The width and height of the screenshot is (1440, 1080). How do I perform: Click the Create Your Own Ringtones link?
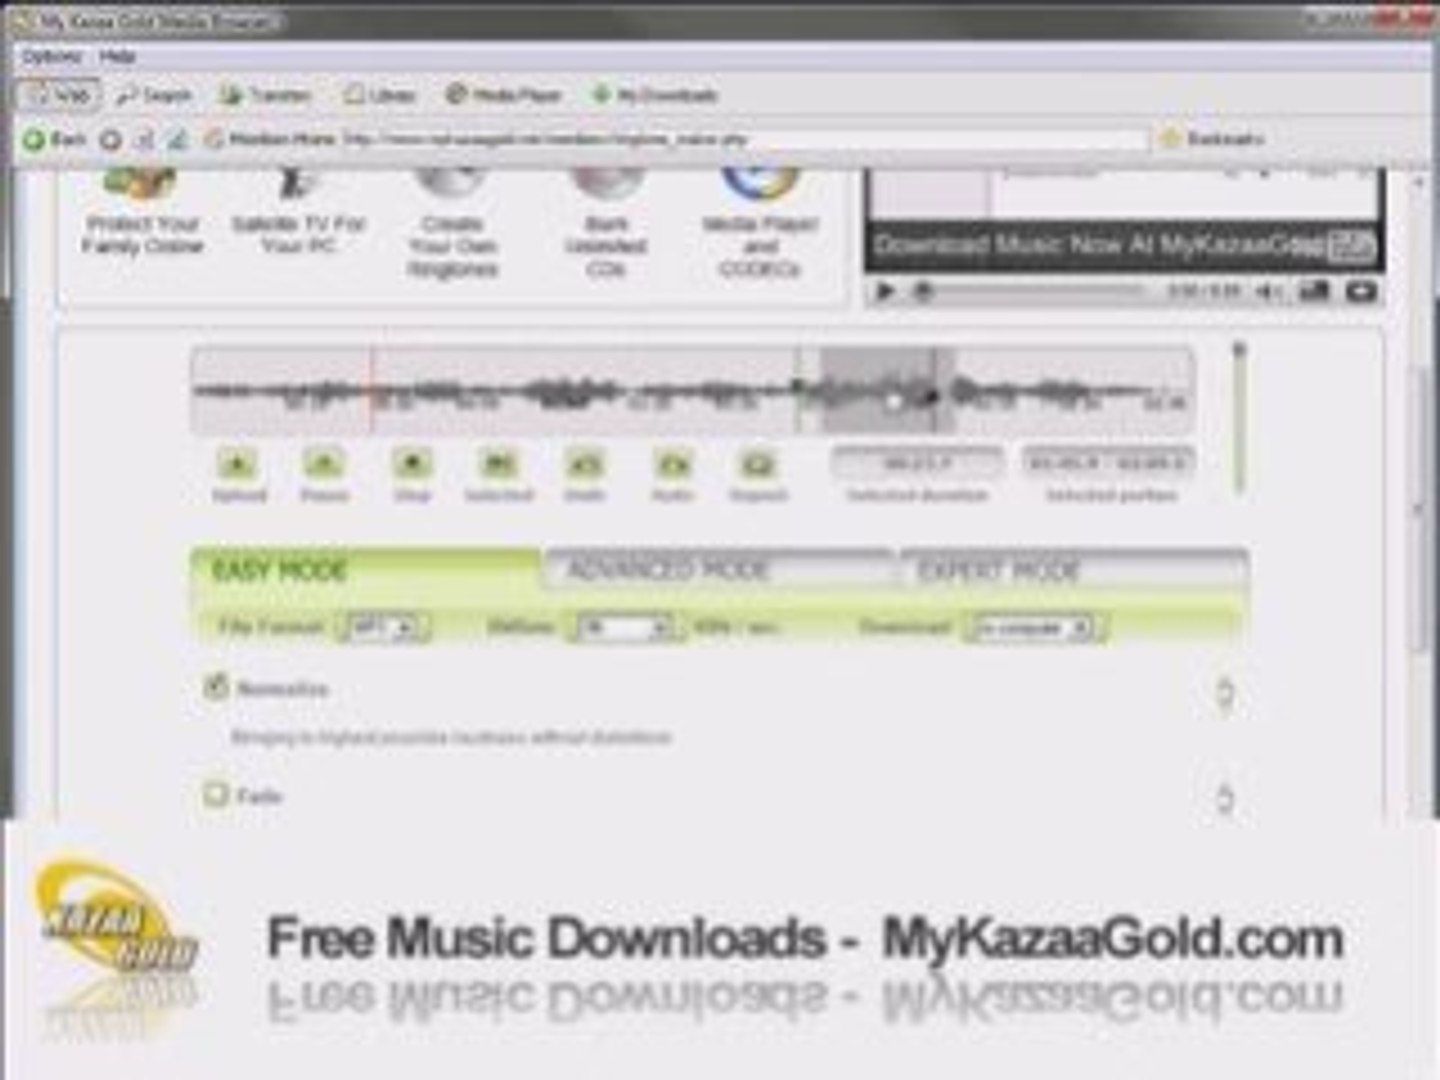pyautogui.click(x=452, y=246)
